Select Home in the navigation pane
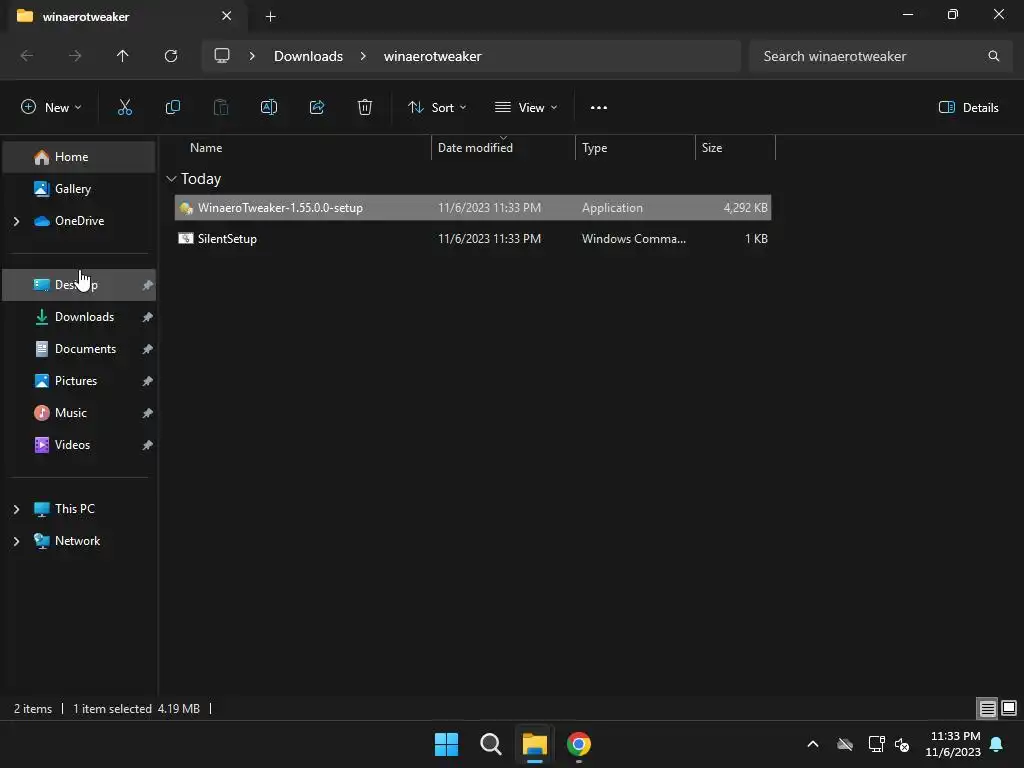Image resolution: width=1024 pixels, height=768 pixels. (79, 157)
